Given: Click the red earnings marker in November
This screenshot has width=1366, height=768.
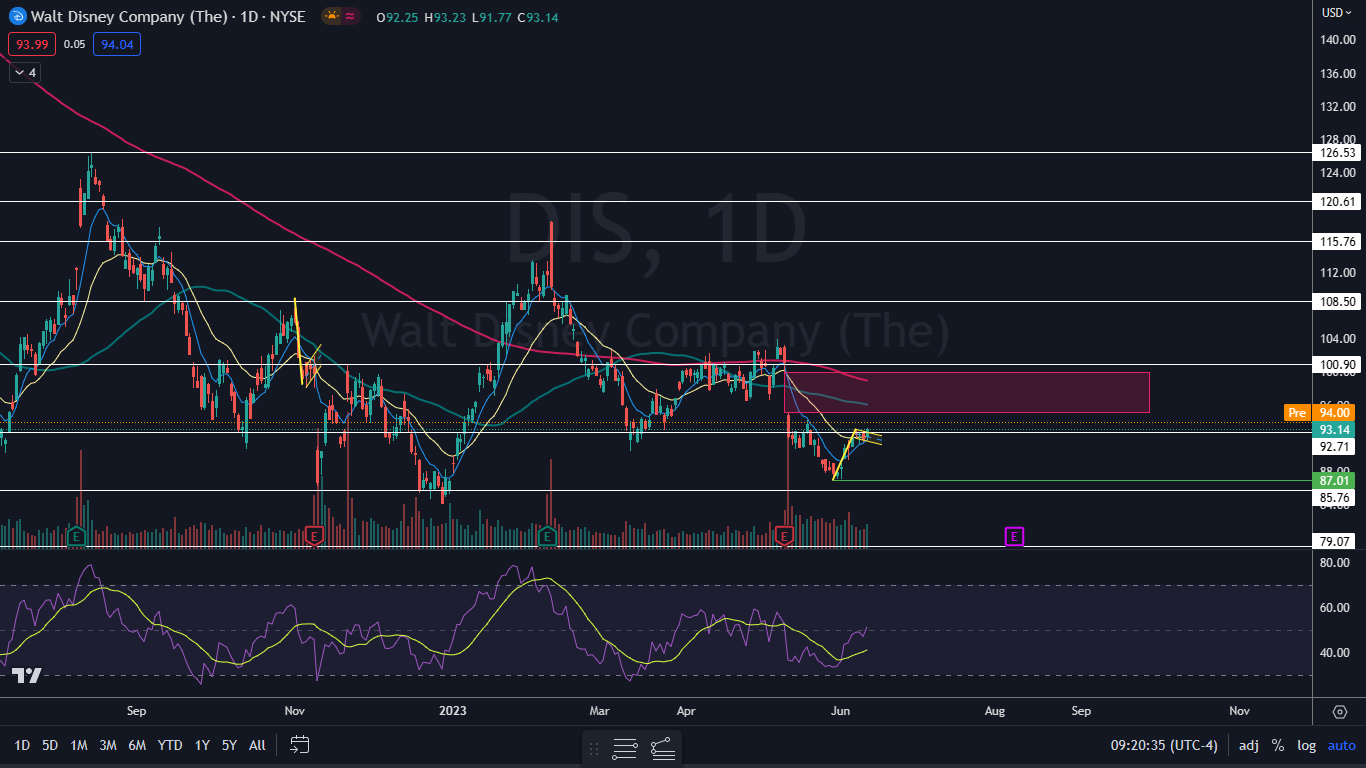Looking at the screenshot, I should [314, 537].
